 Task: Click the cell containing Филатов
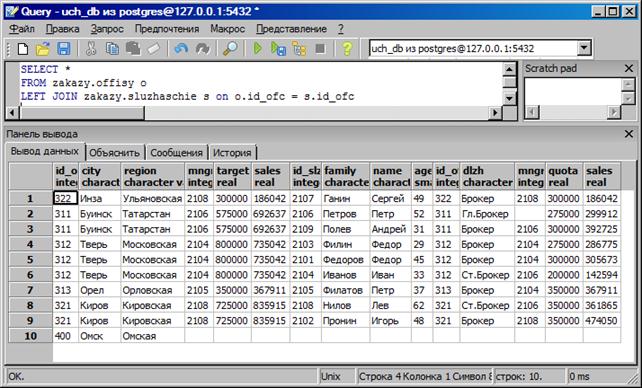pyautogui.click(x=346, y=290)
